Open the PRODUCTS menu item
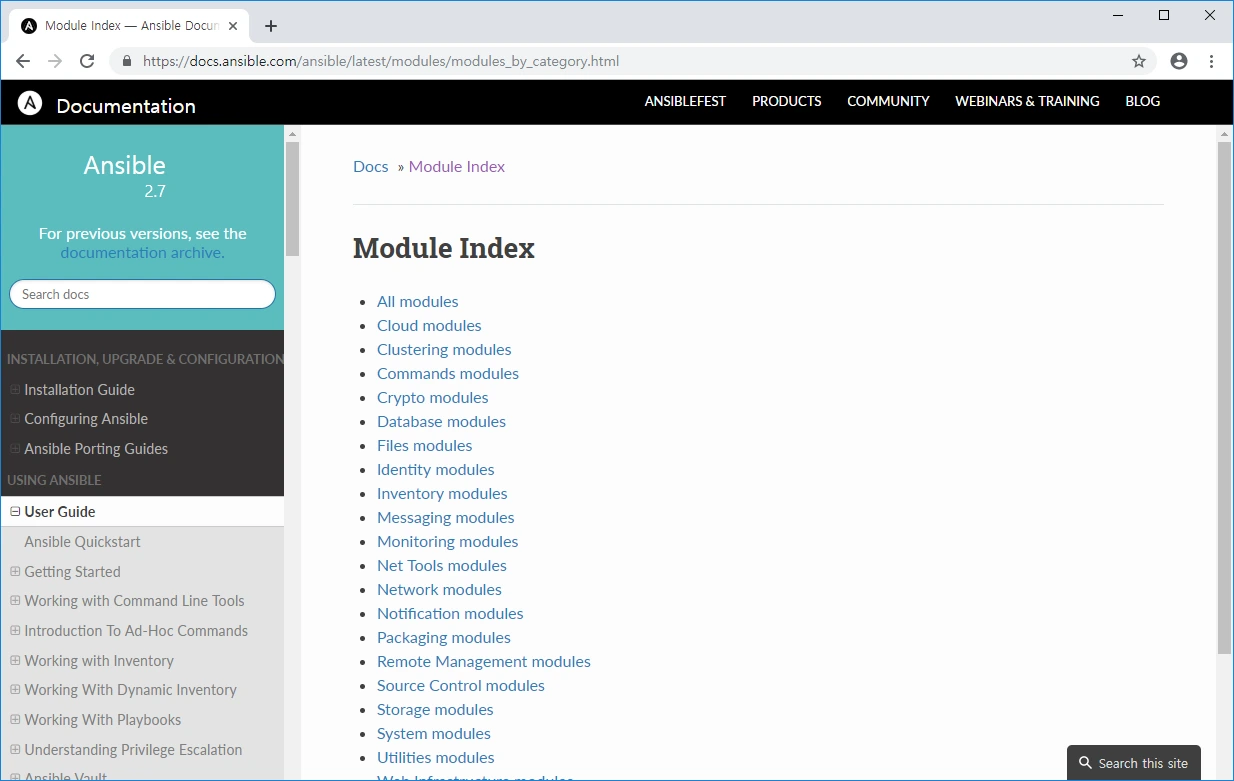This screenshot has width=1234, height=781. [x=787, y=101]
